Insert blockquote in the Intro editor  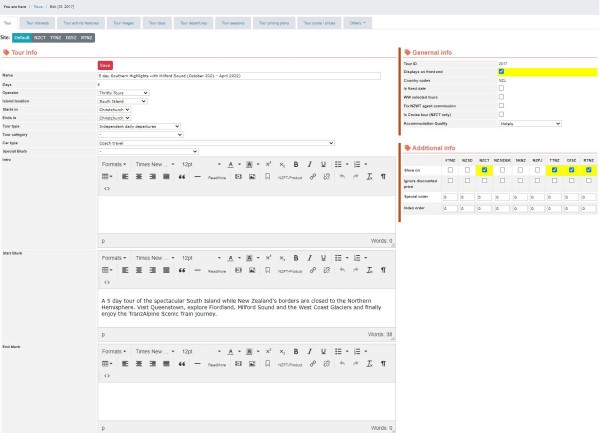(182, 177)
